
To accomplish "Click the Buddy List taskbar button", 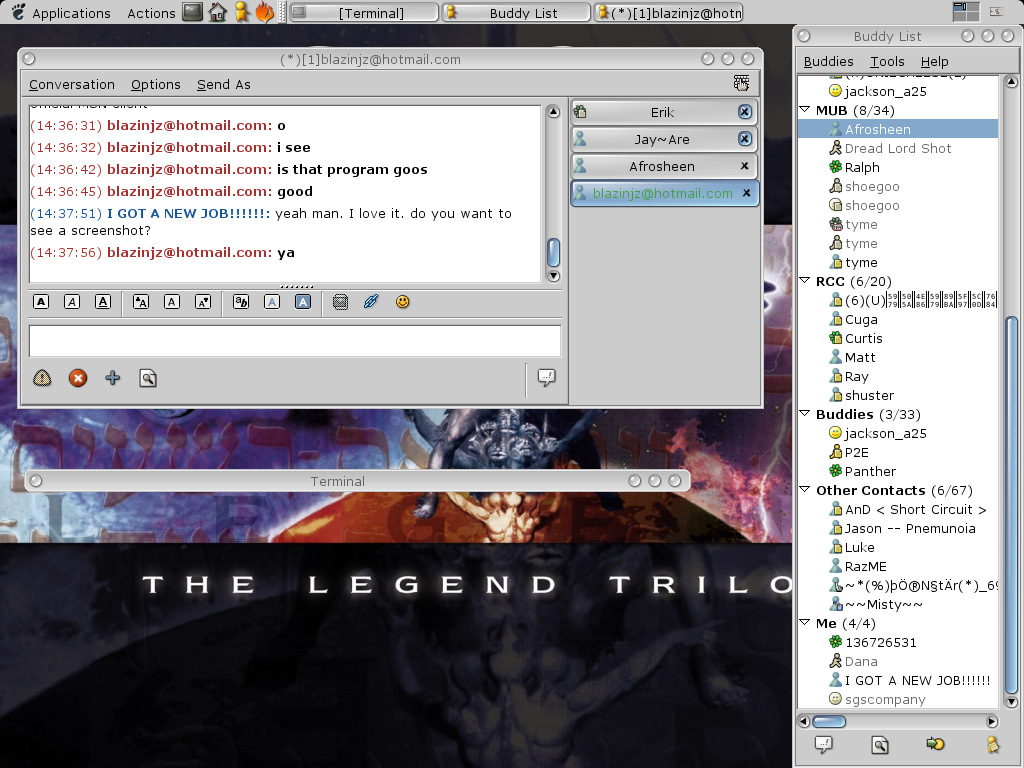I will point(516,12).
